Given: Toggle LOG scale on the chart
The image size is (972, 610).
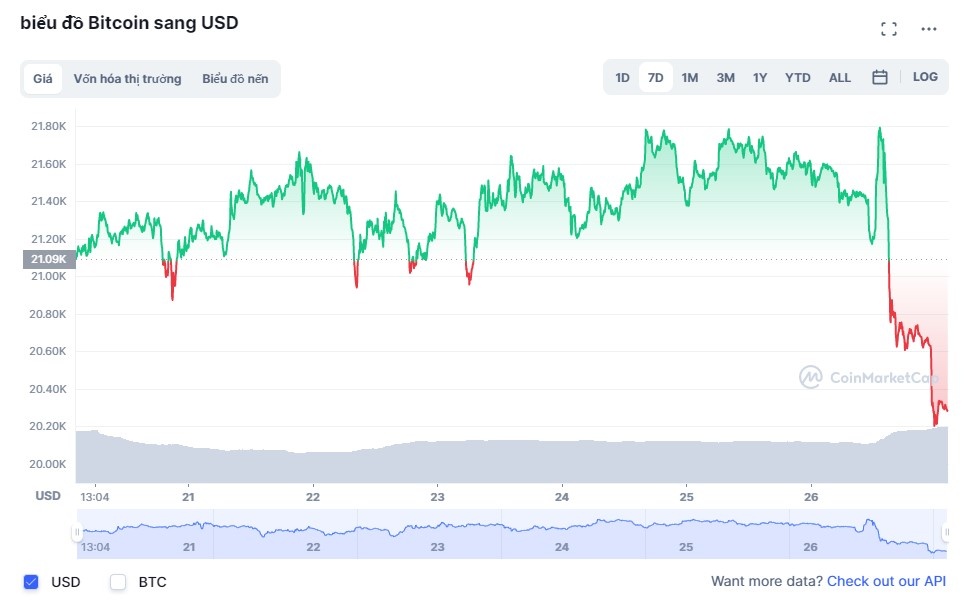Looking at the screenshot, I should (925, 77).
